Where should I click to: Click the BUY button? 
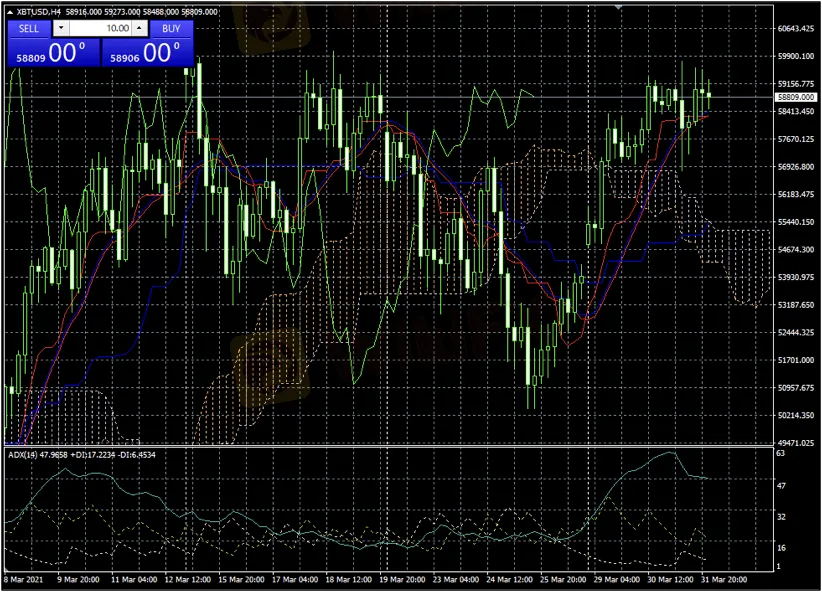click(171, 28)
